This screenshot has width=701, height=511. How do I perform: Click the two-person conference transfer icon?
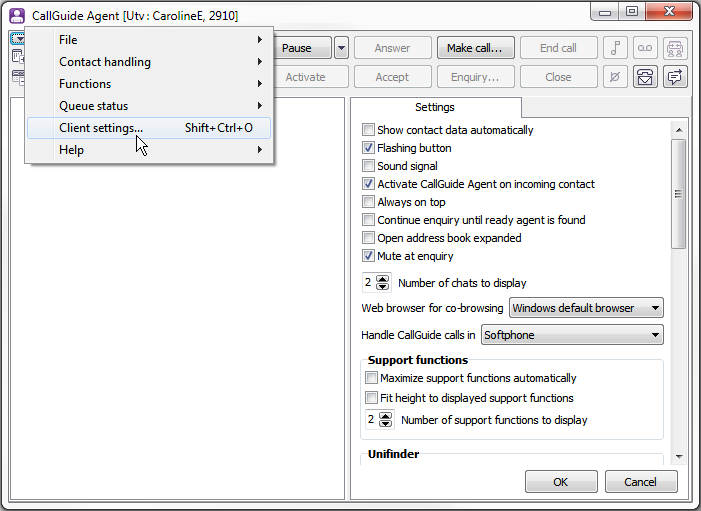[x=675, y=48]
